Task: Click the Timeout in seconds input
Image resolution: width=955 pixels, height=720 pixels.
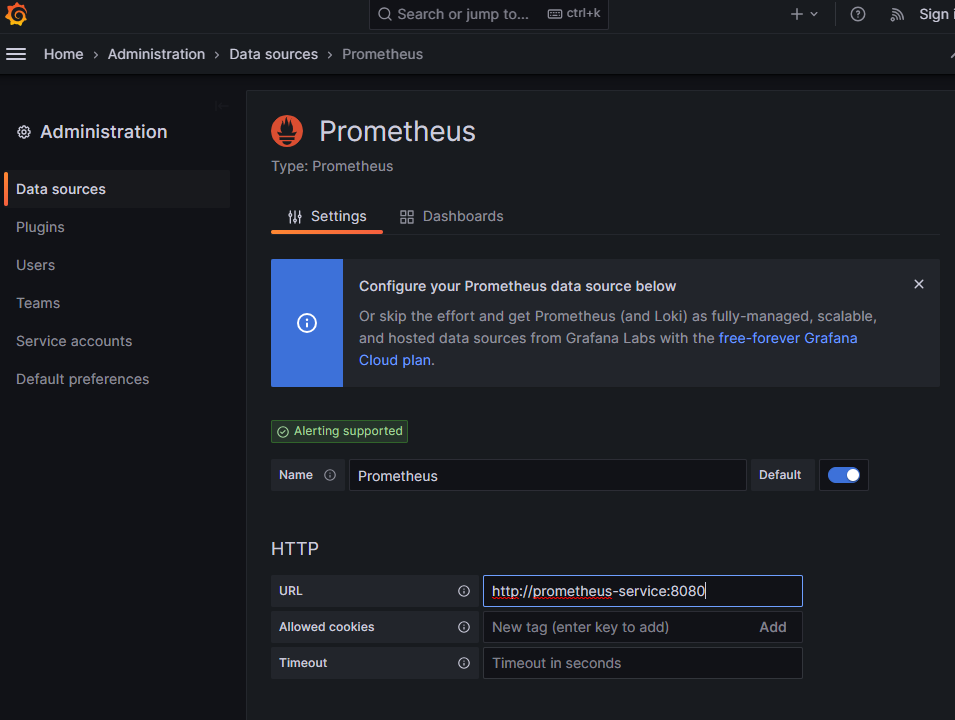Action: click(x=643, y=663)
